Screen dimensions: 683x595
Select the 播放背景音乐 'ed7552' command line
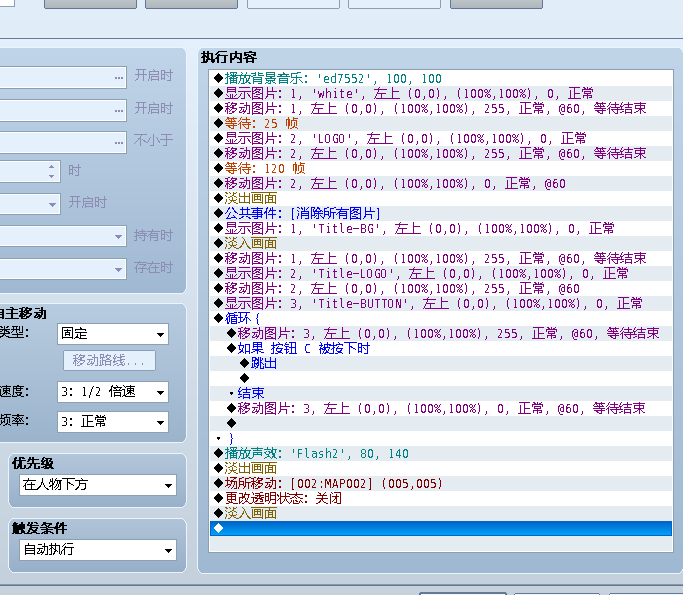[x=441, y=78]
